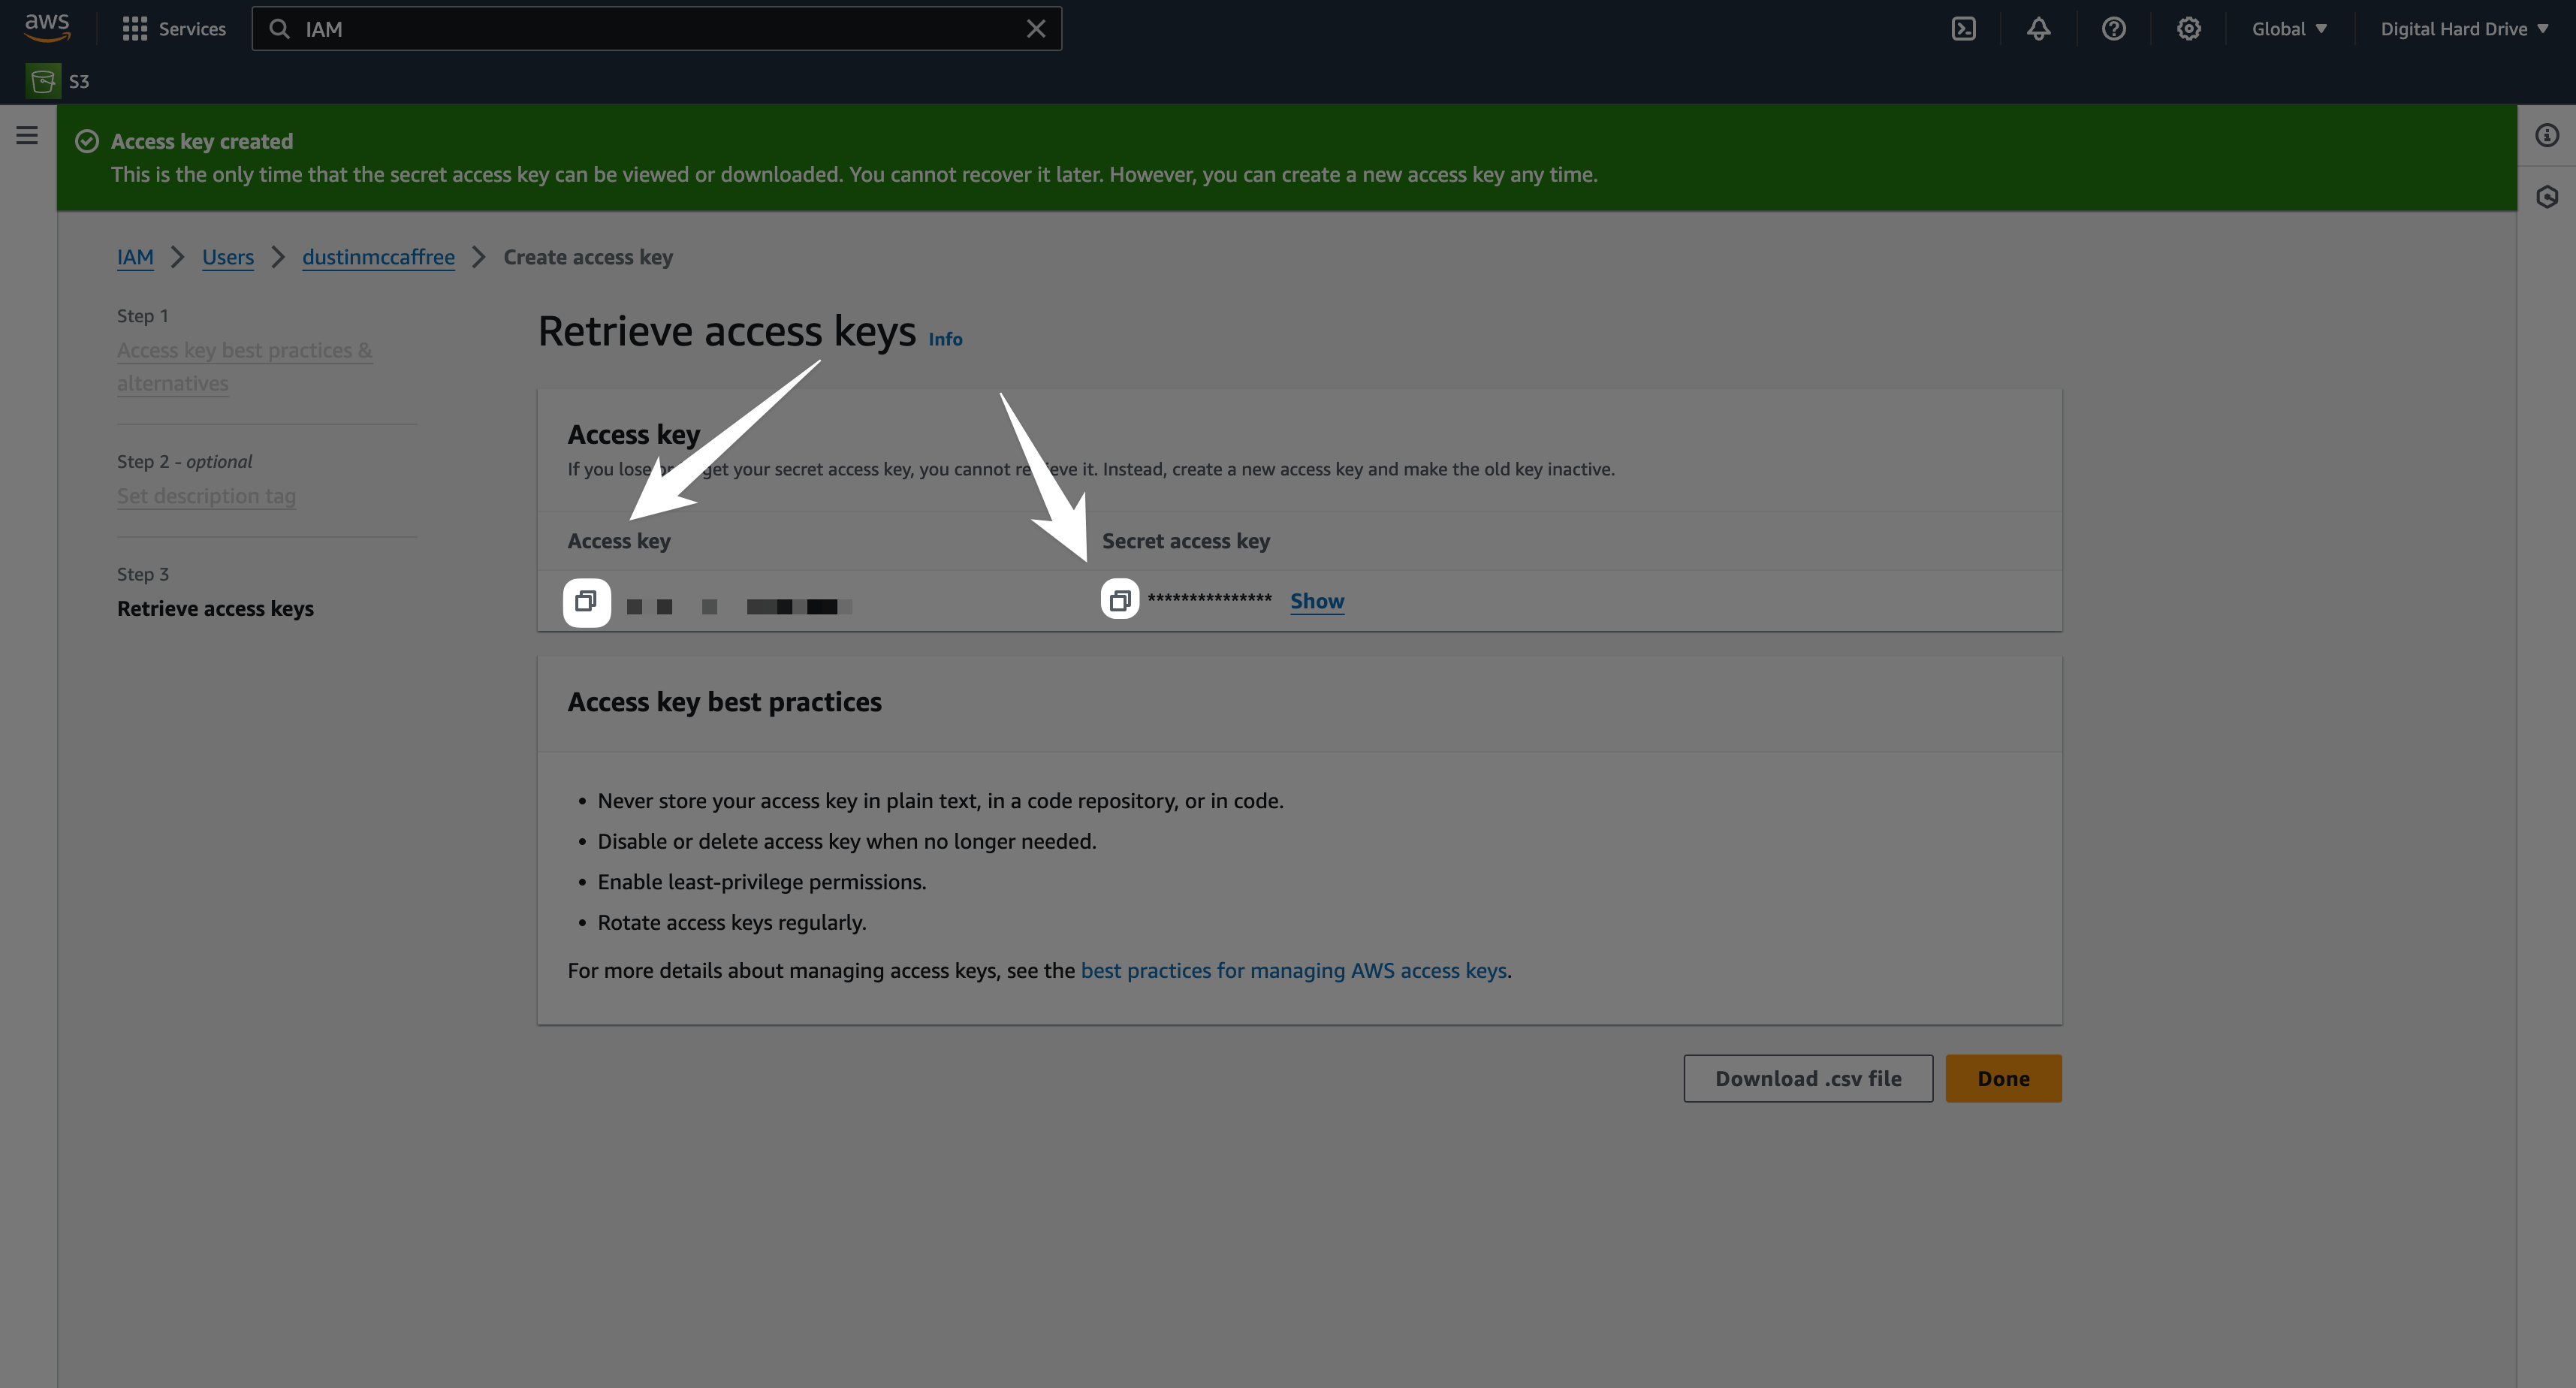Viewport: 2576px width, 1388px height.
Task: Open the settings gear icon
Action: [2188, 29]
